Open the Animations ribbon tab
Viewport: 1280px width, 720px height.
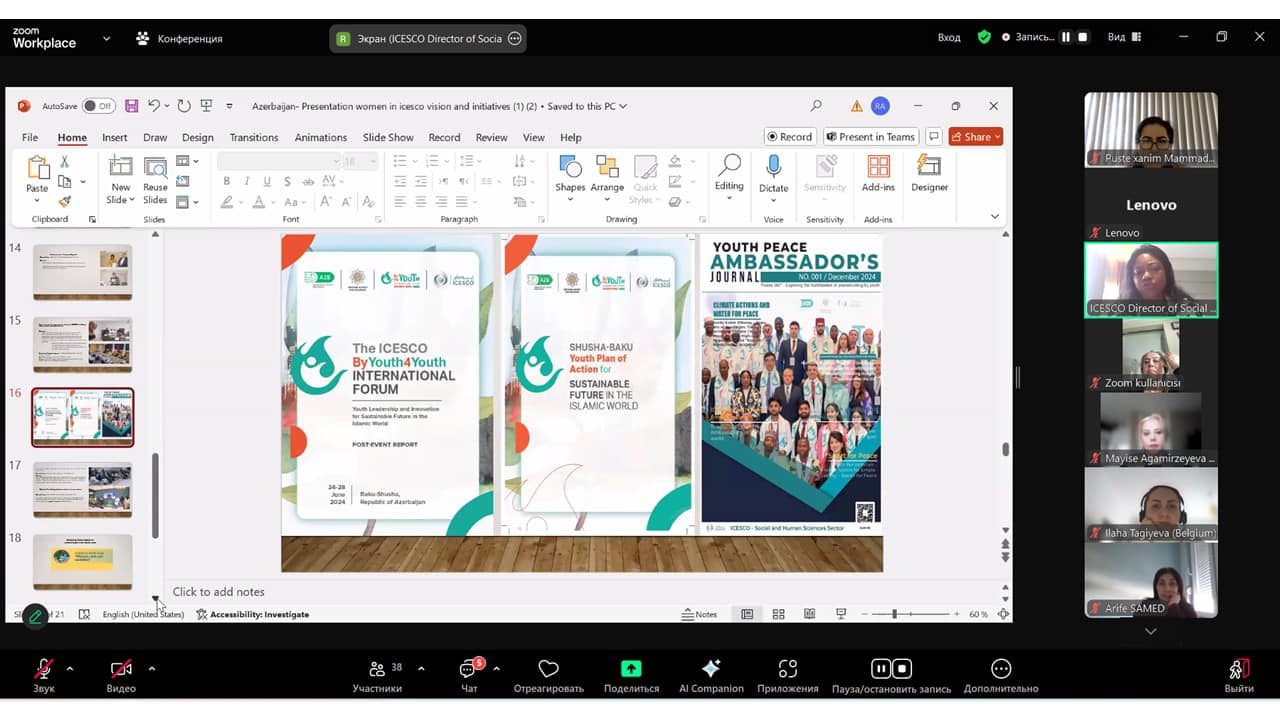coord(320,137)
